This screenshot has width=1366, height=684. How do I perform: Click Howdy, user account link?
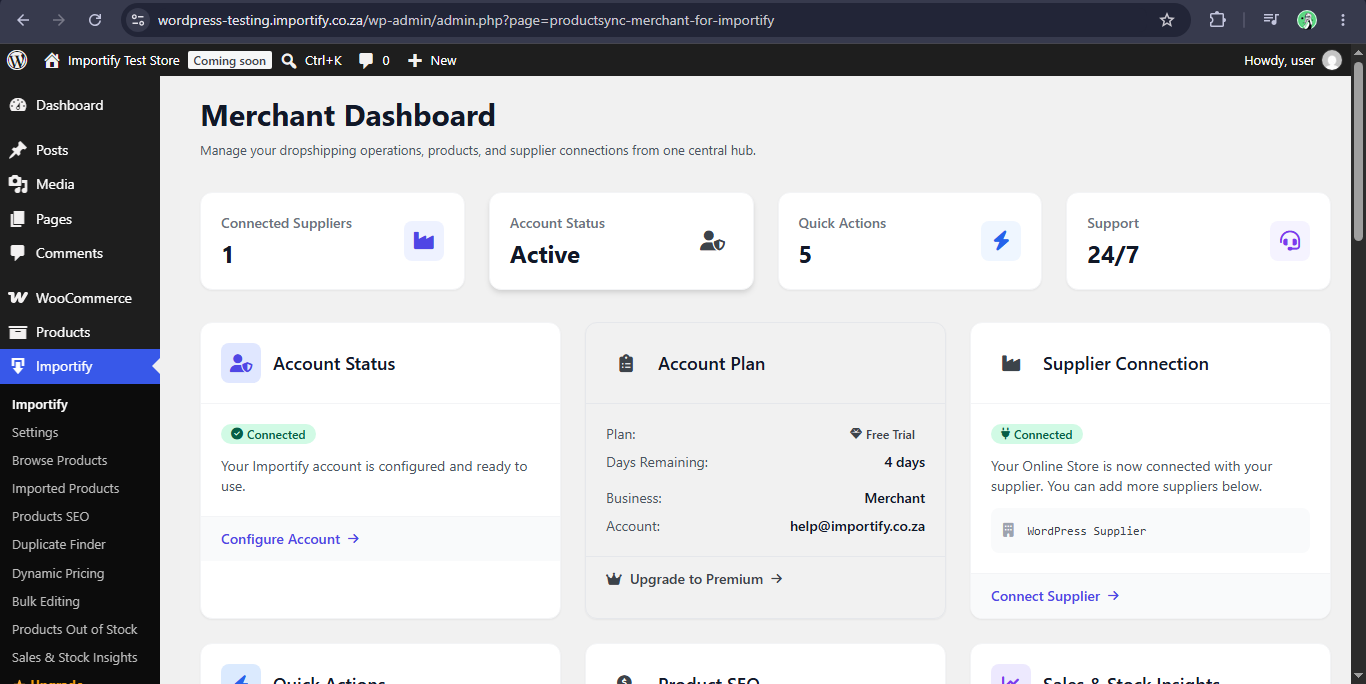pos(1279,60)
